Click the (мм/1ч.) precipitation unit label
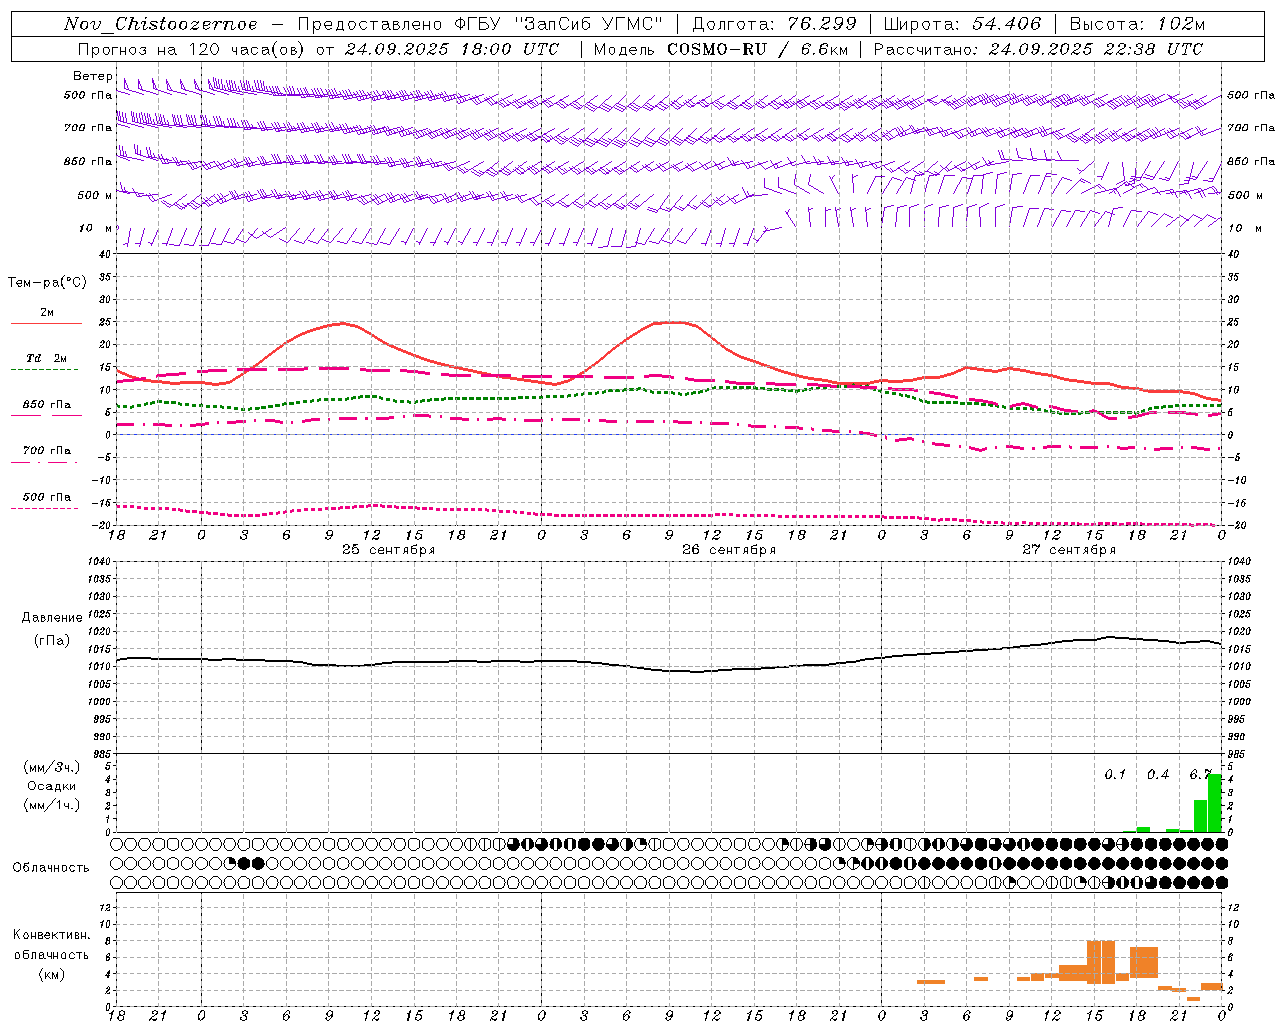Screen dimensions: 1280x1024 click(x=52, y=805)
